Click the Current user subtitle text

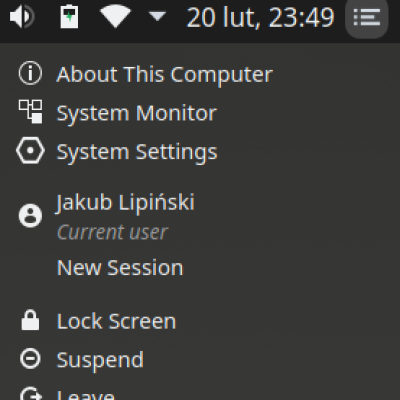pos(112,232)
